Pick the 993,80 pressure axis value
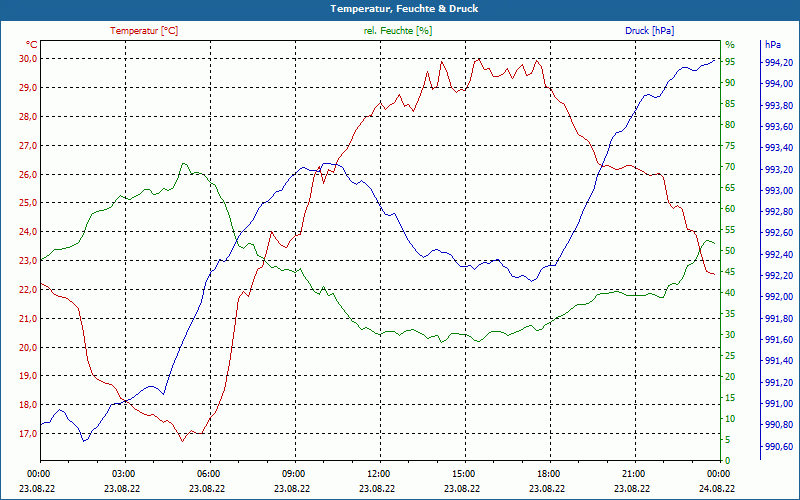 point(780,106)
